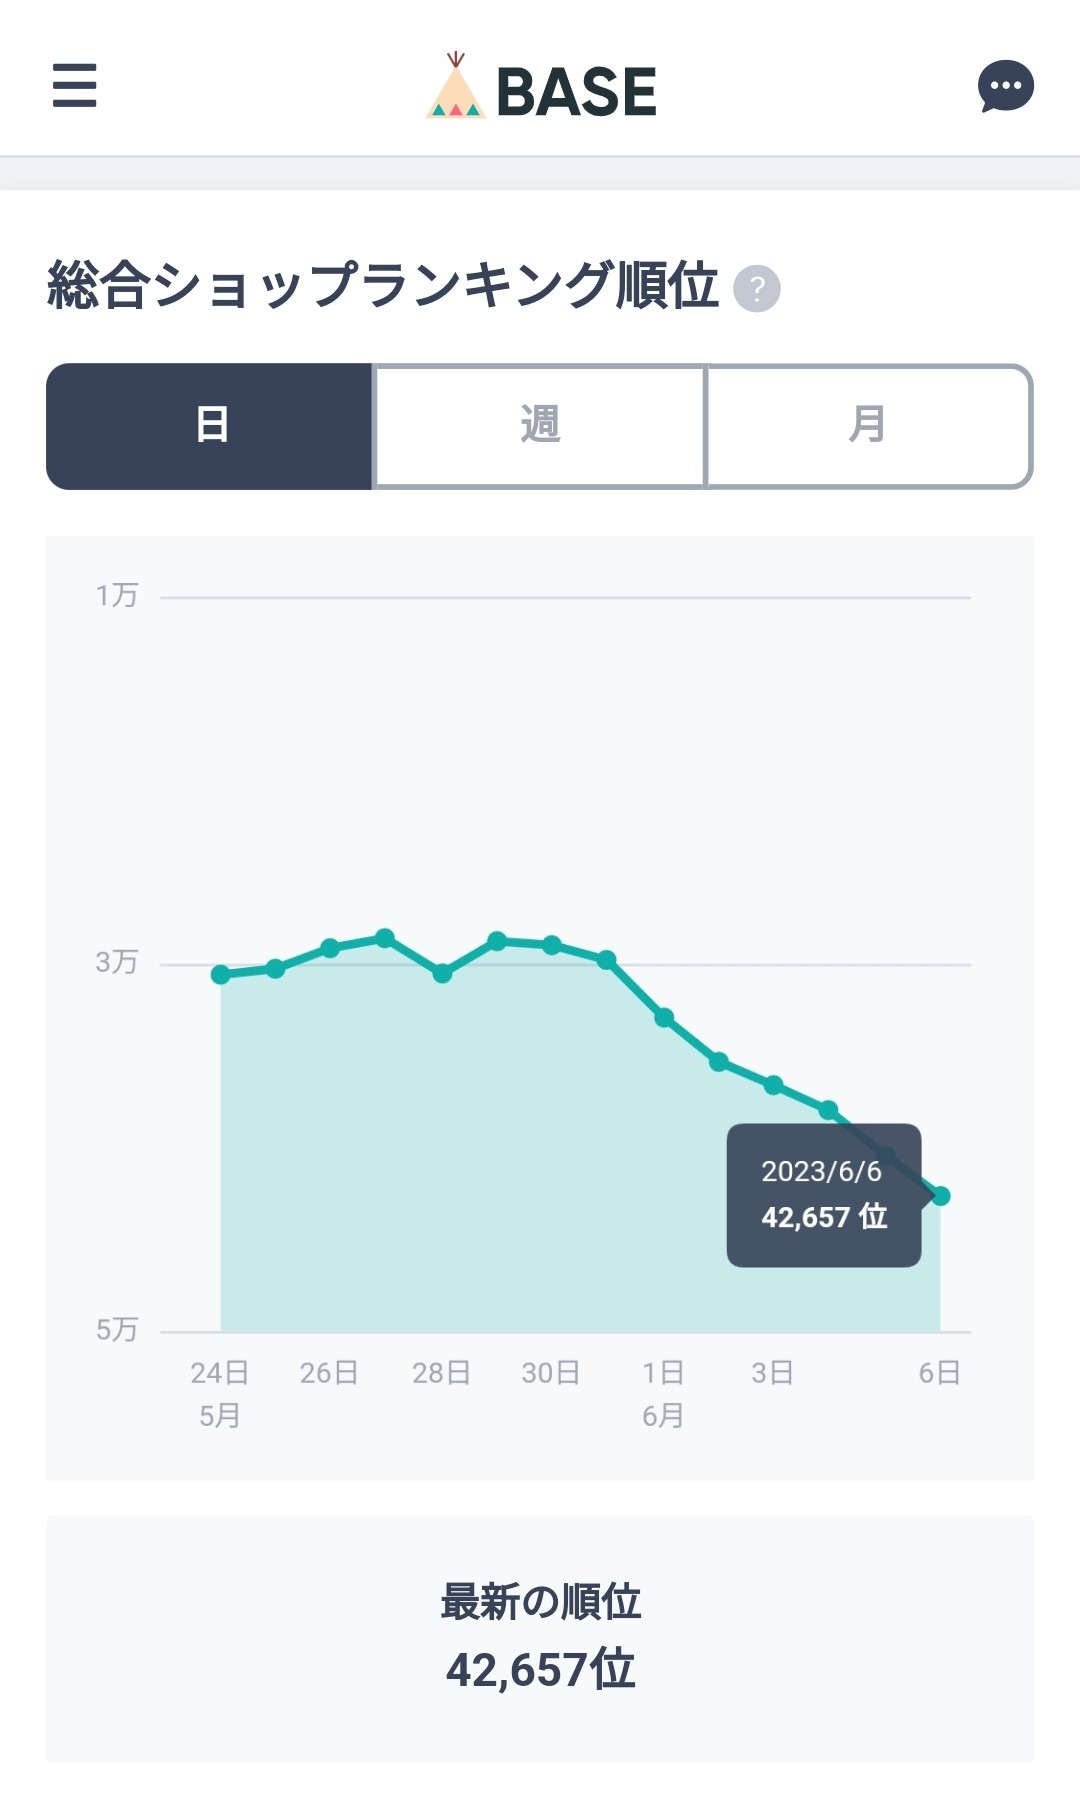Image resolution: width=1080 pixels, height=1818 pixels.
Task: Tap the 2023/6/6 ranking tooltip
Action: click(x=823, y=1195)
